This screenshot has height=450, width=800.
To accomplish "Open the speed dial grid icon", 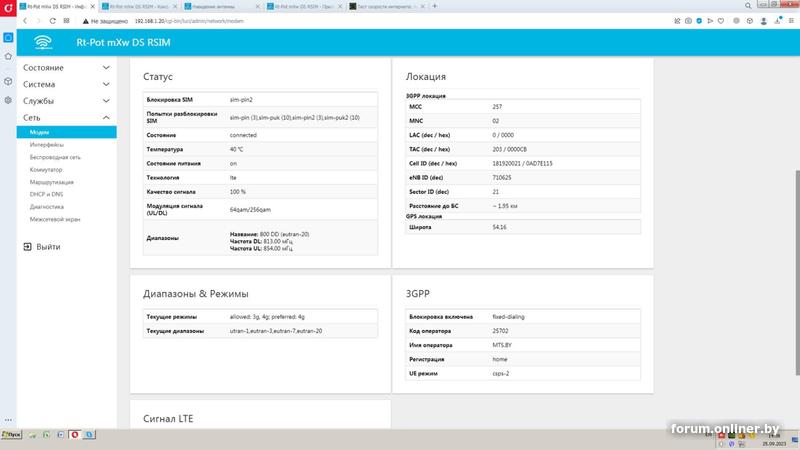I will (66, 21).
